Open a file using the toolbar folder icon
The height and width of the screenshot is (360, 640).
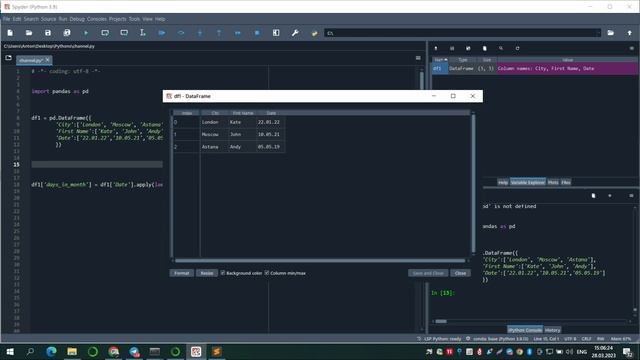(x=29, y=33)
